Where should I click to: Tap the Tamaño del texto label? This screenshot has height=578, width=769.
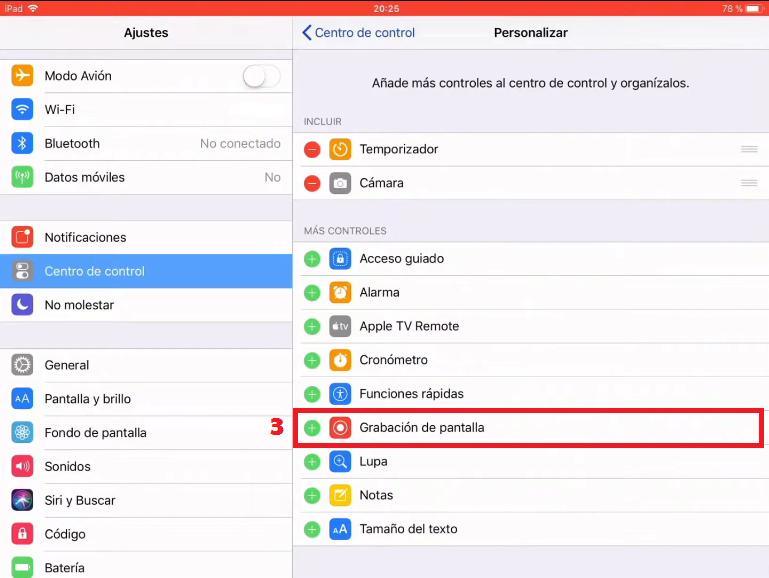point(409,529)
